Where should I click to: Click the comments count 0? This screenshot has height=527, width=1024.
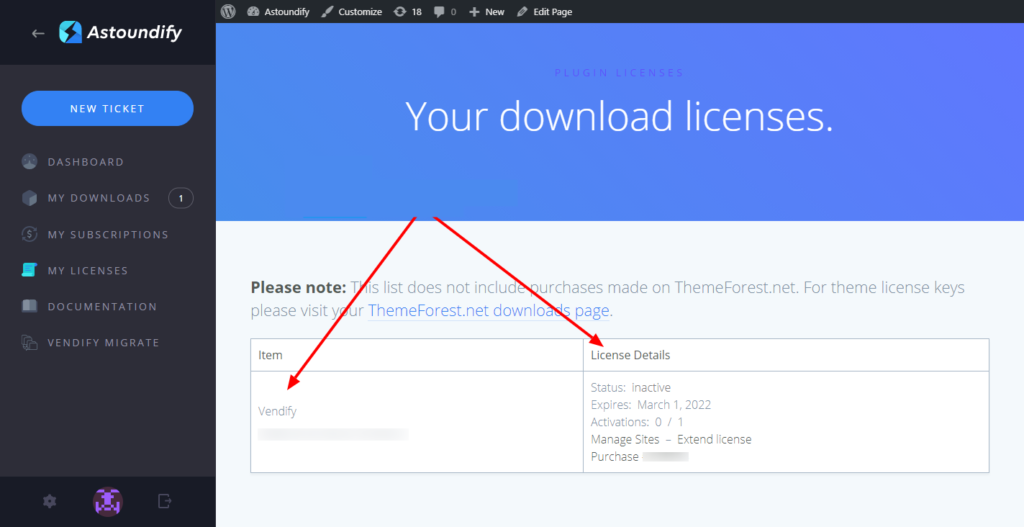[454, 12]
